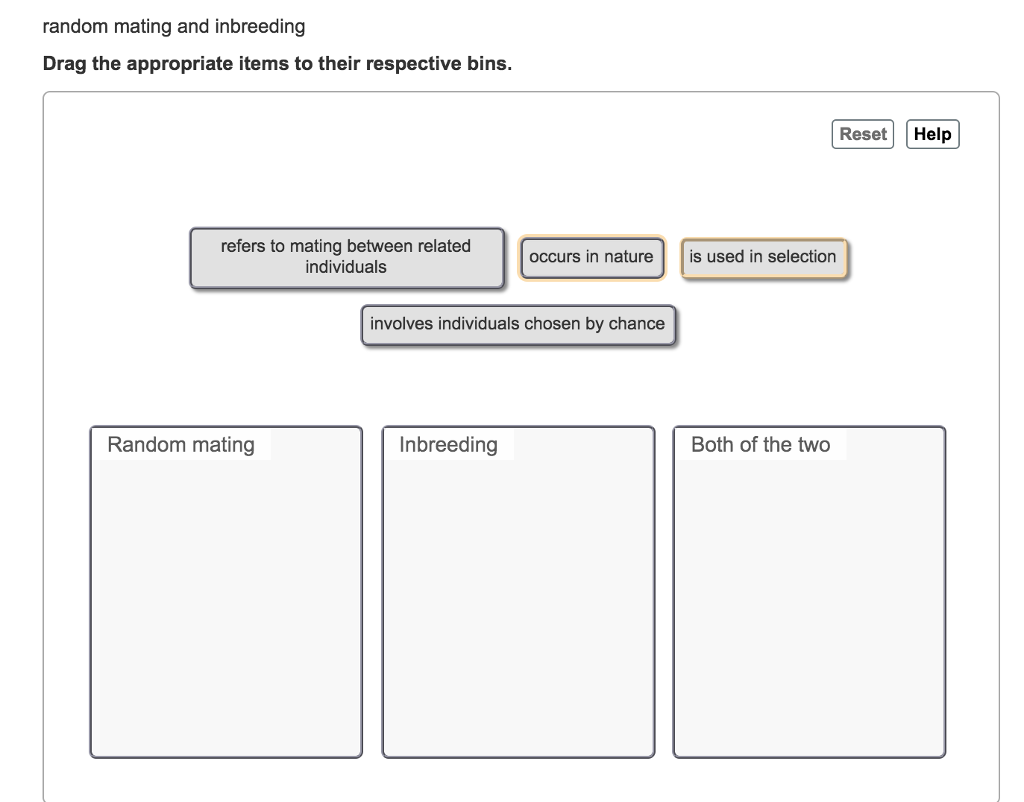
Task: Open the Help button
Action: tap(932, 134)
